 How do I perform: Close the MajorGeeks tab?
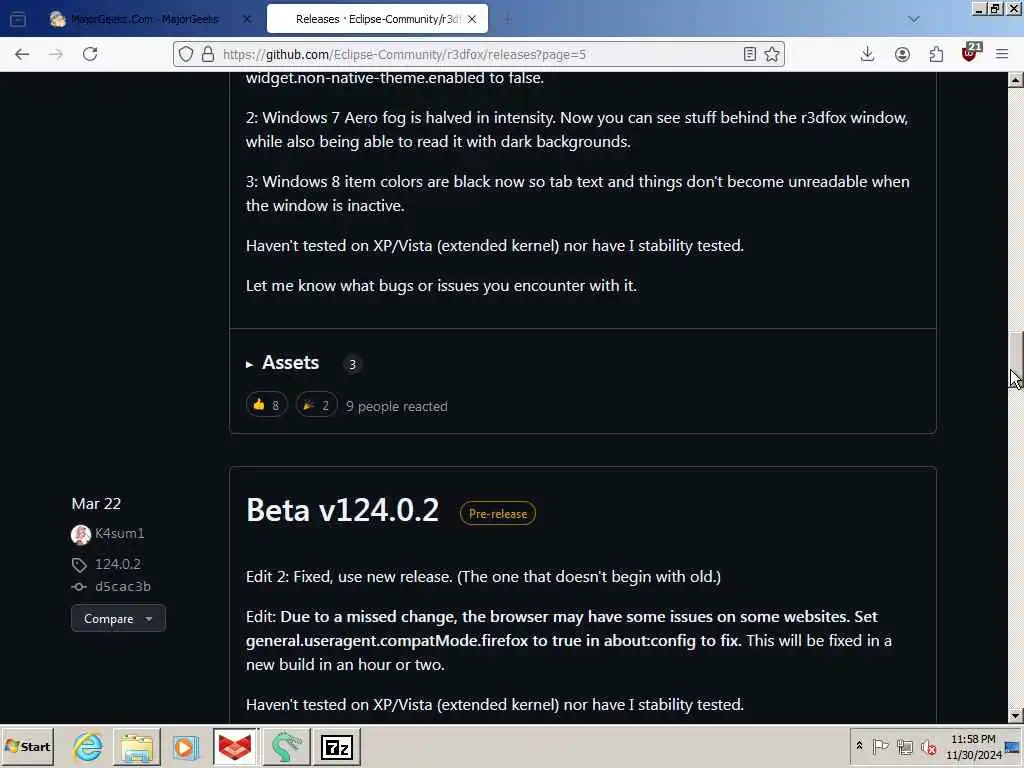pos(247,20)
